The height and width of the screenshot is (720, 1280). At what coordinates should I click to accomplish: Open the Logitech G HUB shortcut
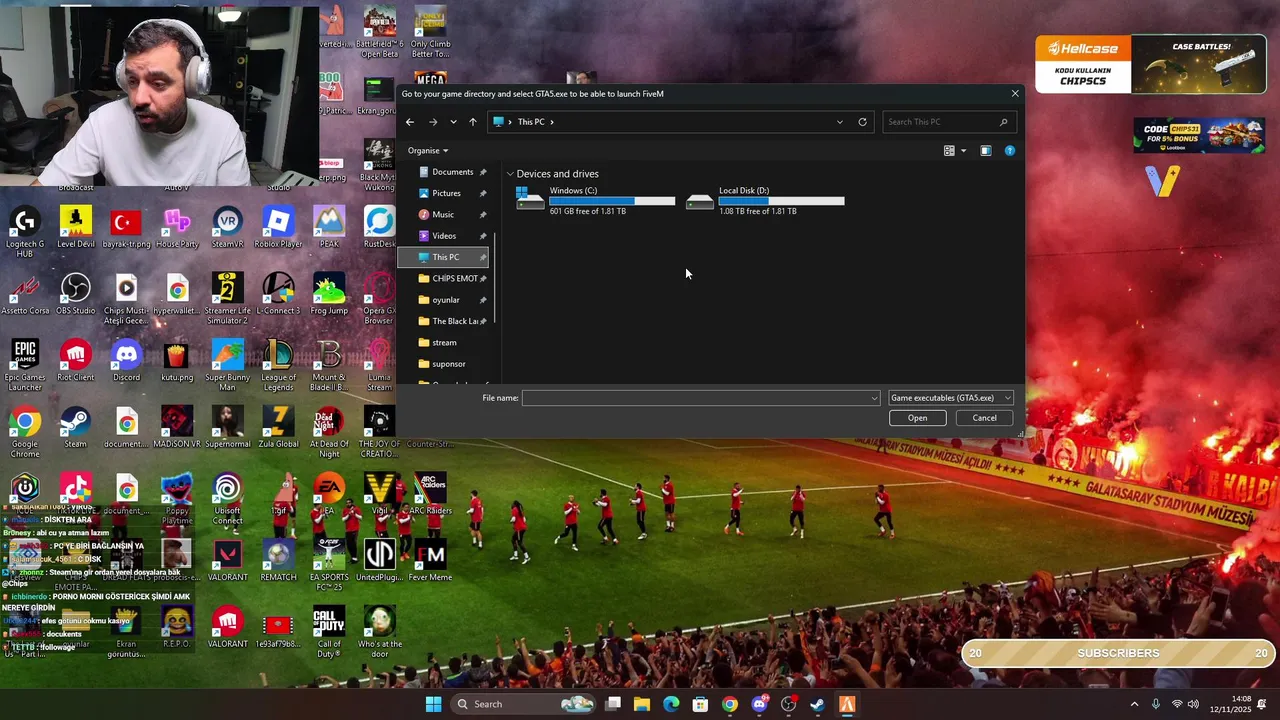click(25, 232)
